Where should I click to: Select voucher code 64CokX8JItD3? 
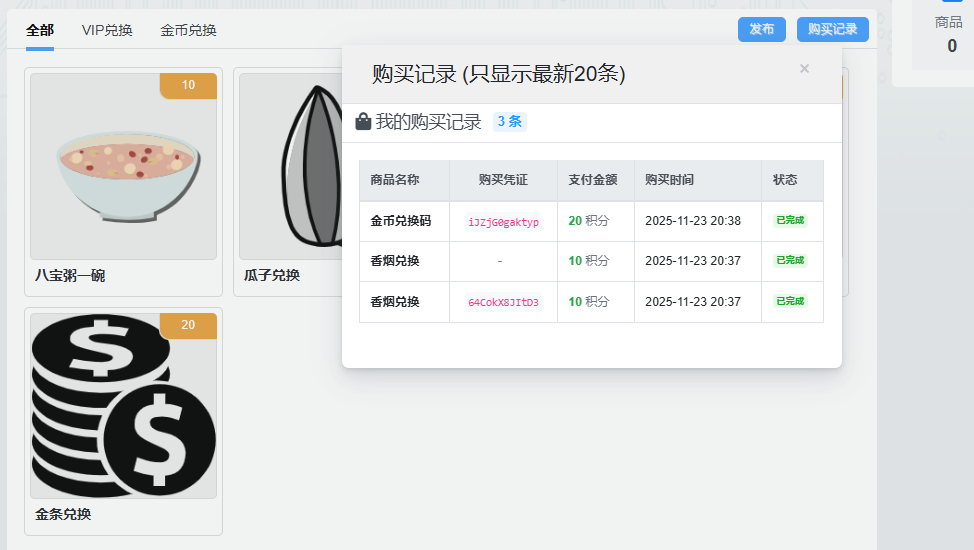[x=503, y=302]
